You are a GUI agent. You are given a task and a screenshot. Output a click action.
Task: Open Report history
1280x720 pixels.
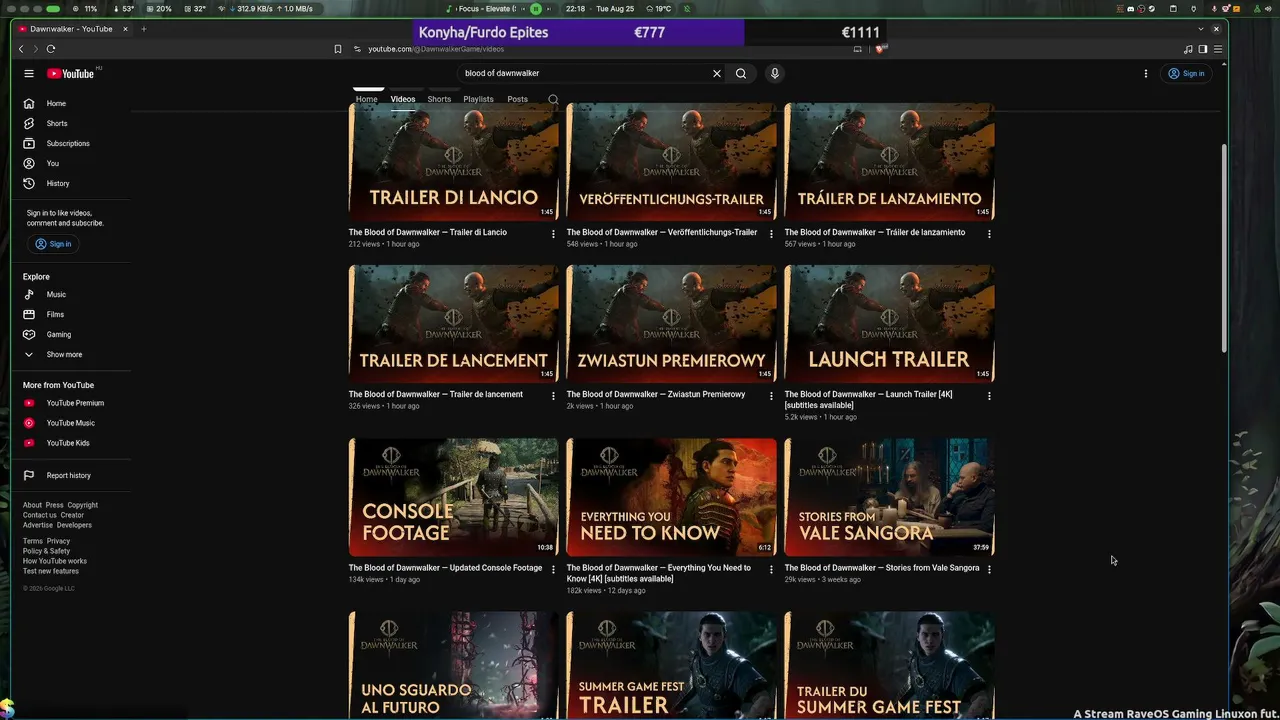(x=69, y=475)
